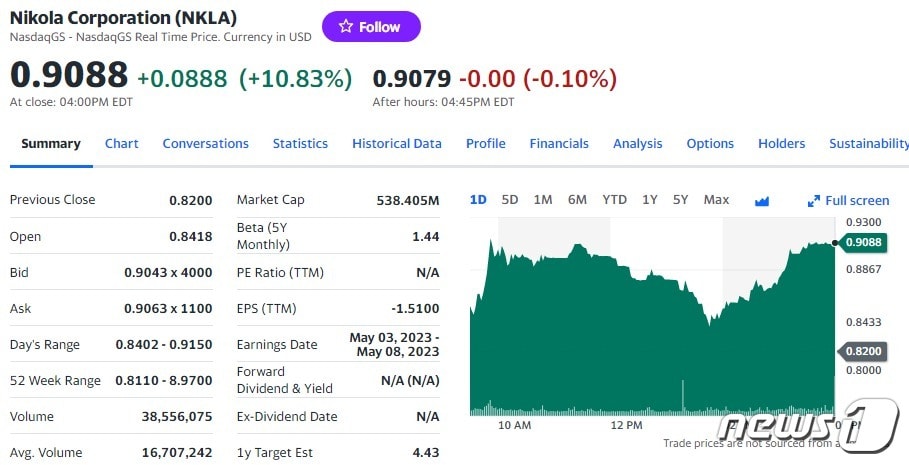The image size is (909, 465).
Task: View the Financials tab
Action: tap(559, 143)
